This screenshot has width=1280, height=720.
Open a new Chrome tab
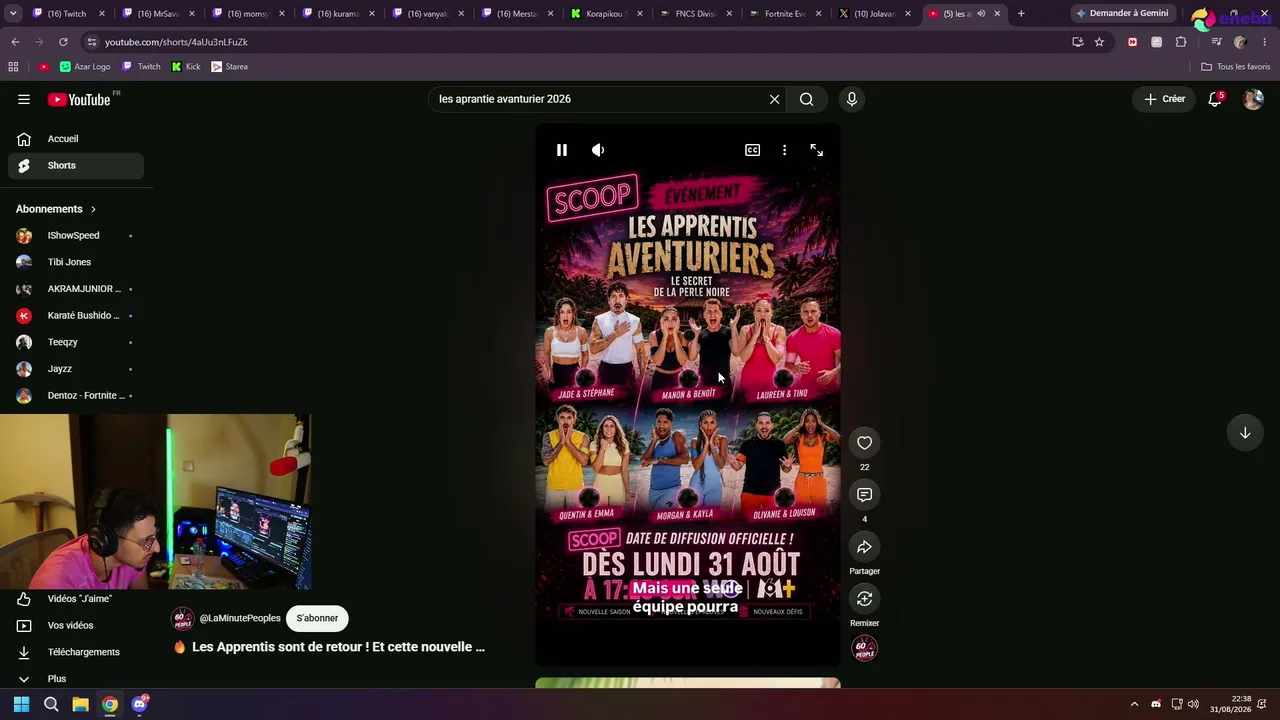pyautogui.click(x=1021, y=14)
